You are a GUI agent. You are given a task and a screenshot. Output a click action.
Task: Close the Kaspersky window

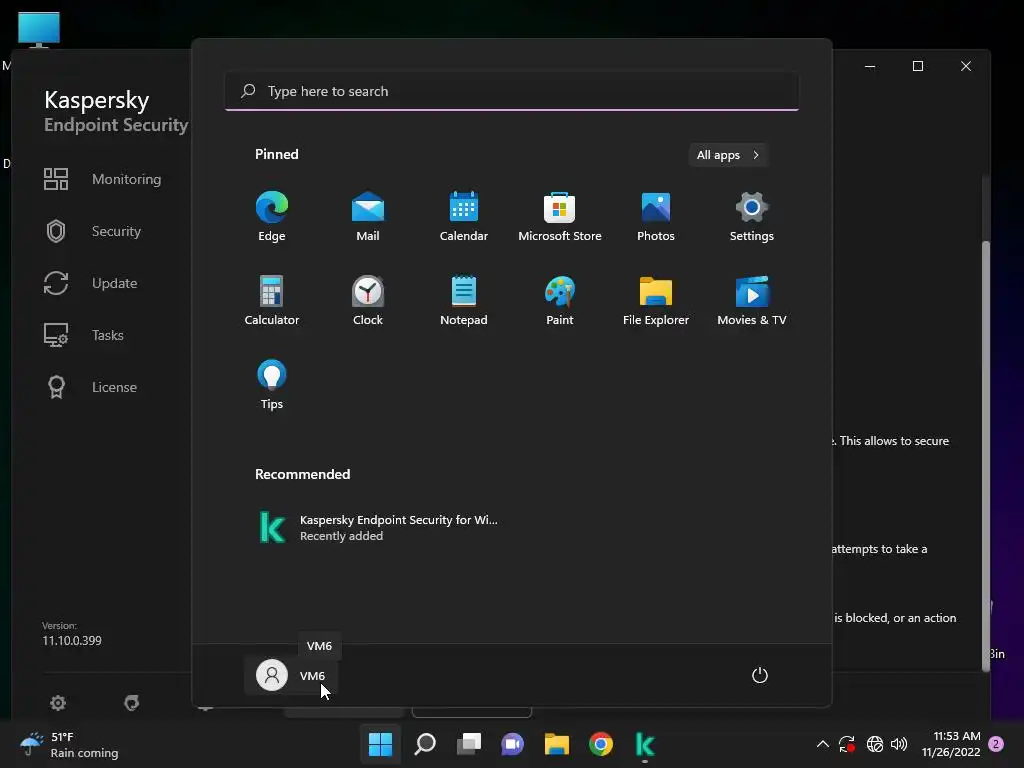pos(966,66)
